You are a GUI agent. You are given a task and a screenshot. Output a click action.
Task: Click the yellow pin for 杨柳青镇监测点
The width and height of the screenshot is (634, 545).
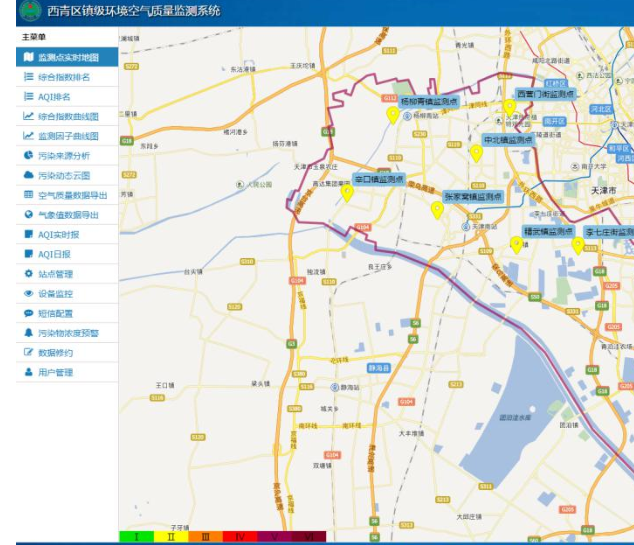tap(393, 114)
